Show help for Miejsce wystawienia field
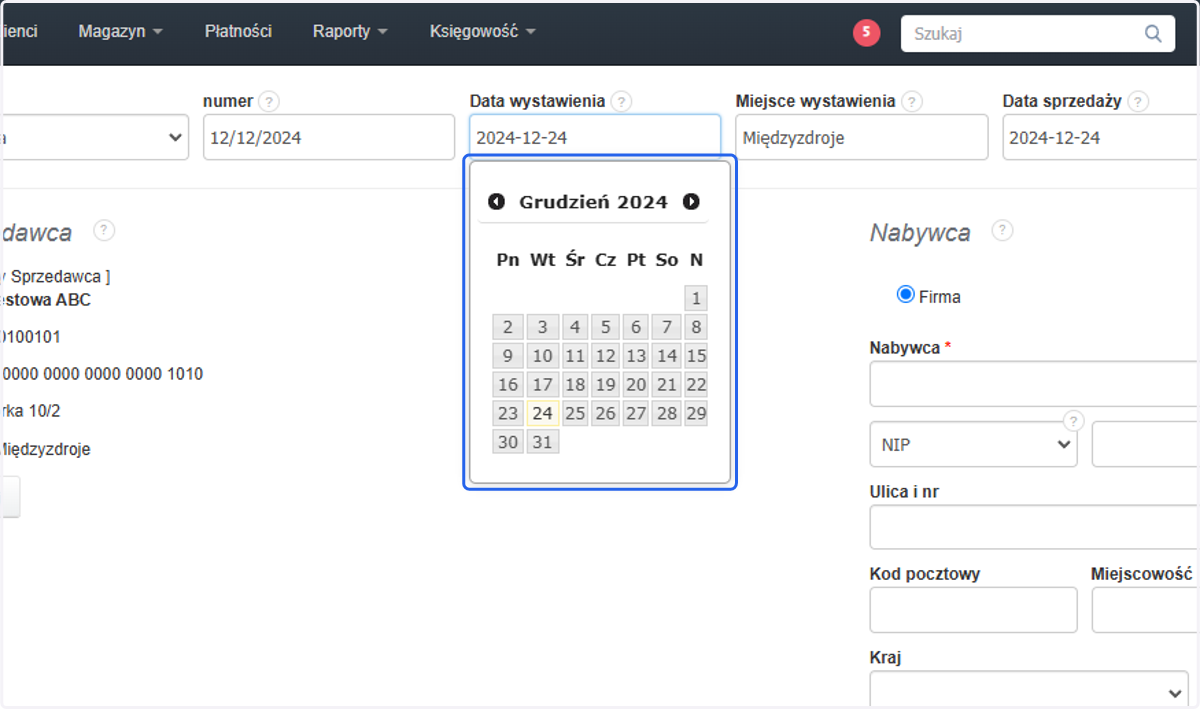 (x=911, y=102)
